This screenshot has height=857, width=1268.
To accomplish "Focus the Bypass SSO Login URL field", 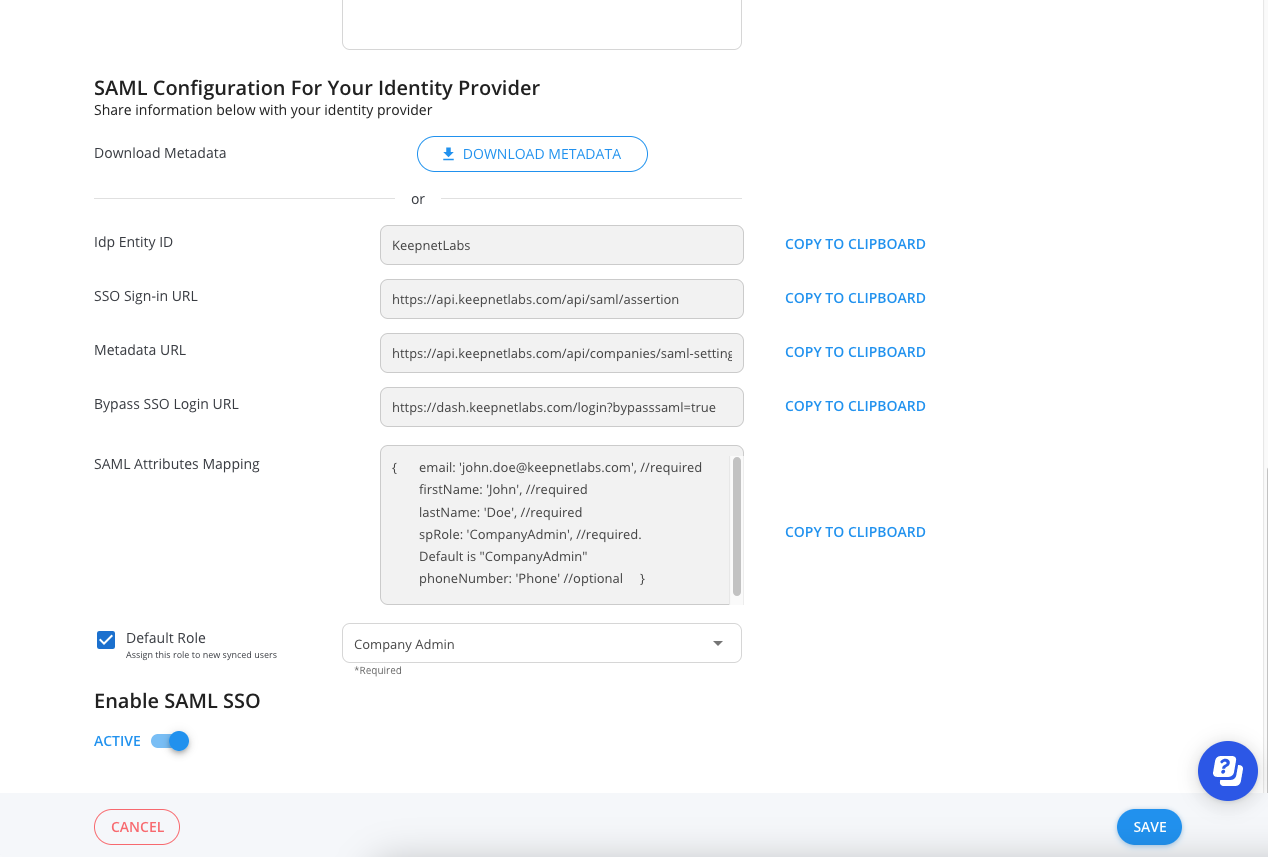I will (561, 407).
